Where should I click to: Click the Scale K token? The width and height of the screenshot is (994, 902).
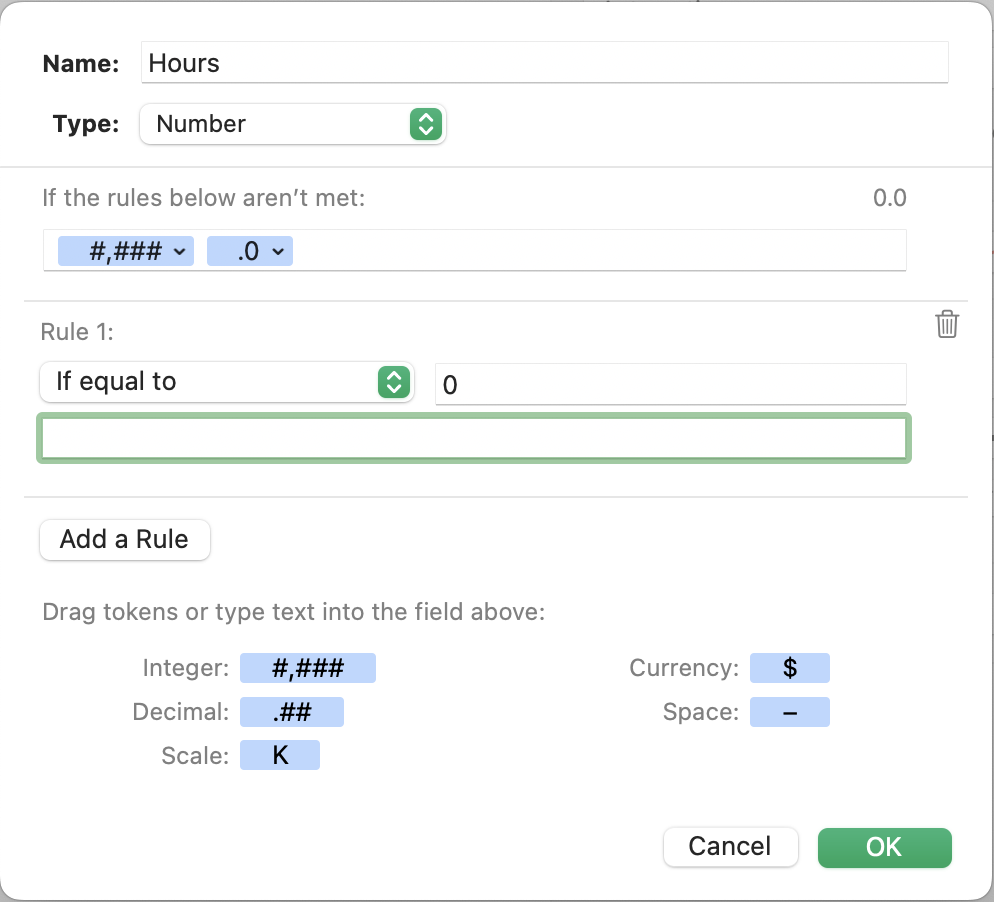coord(280,755)
